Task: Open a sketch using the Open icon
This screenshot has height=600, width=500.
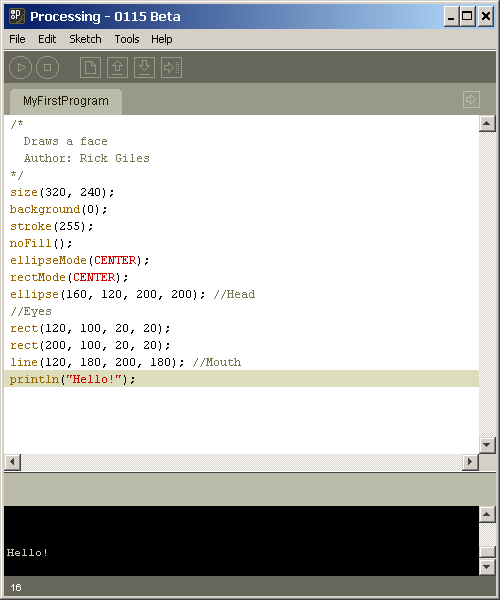Action: [117, 67]
